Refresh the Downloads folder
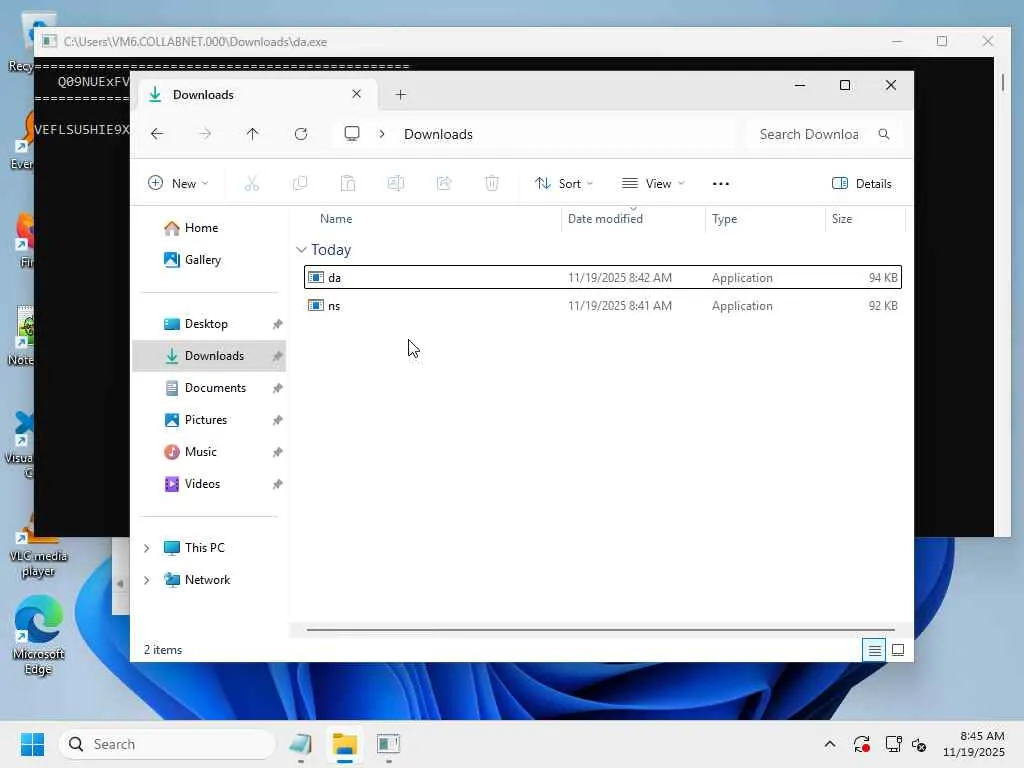 [301, 134]
